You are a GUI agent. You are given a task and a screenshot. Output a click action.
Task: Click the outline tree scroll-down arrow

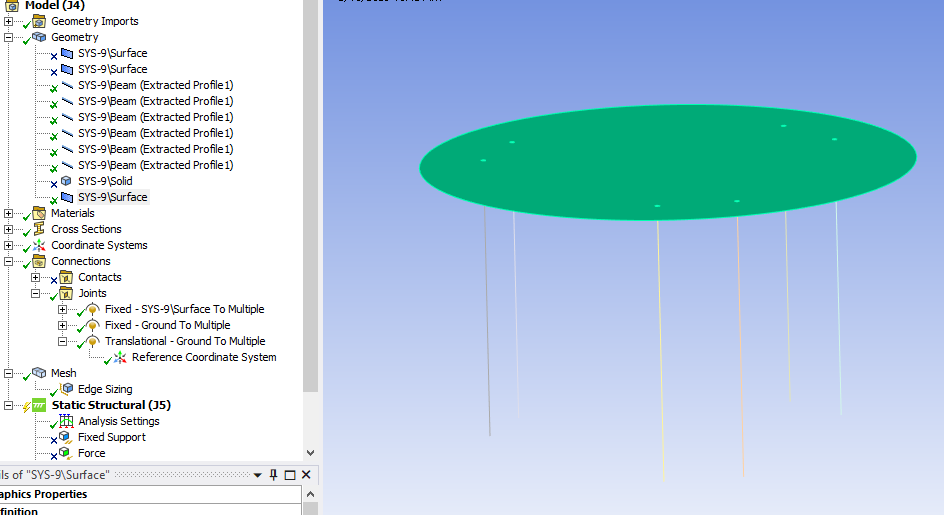click(x=311, y=453)
